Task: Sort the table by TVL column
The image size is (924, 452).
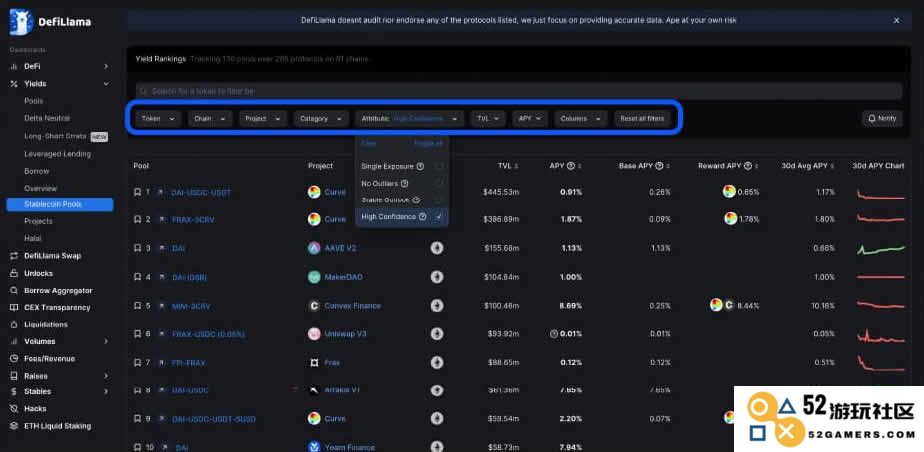Action: (x=507, y=166)
